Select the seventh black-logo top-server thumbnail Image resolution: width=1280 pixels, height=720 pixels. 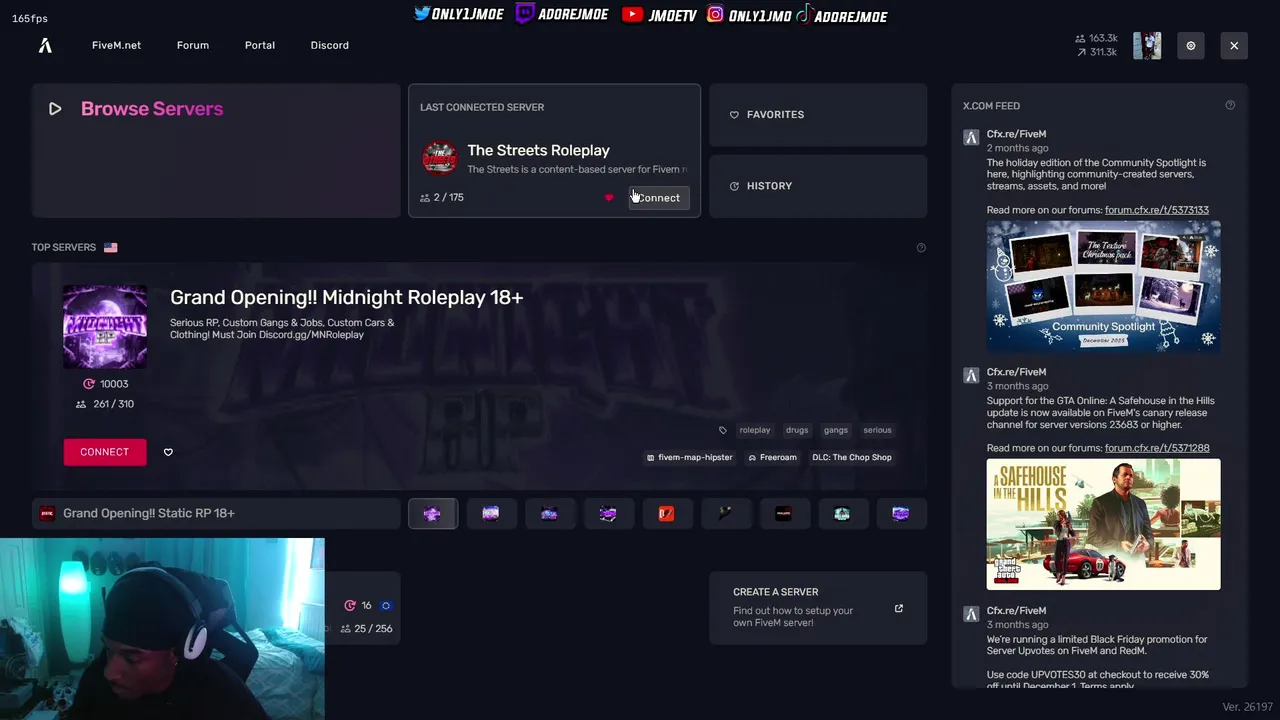pos(784,514)
